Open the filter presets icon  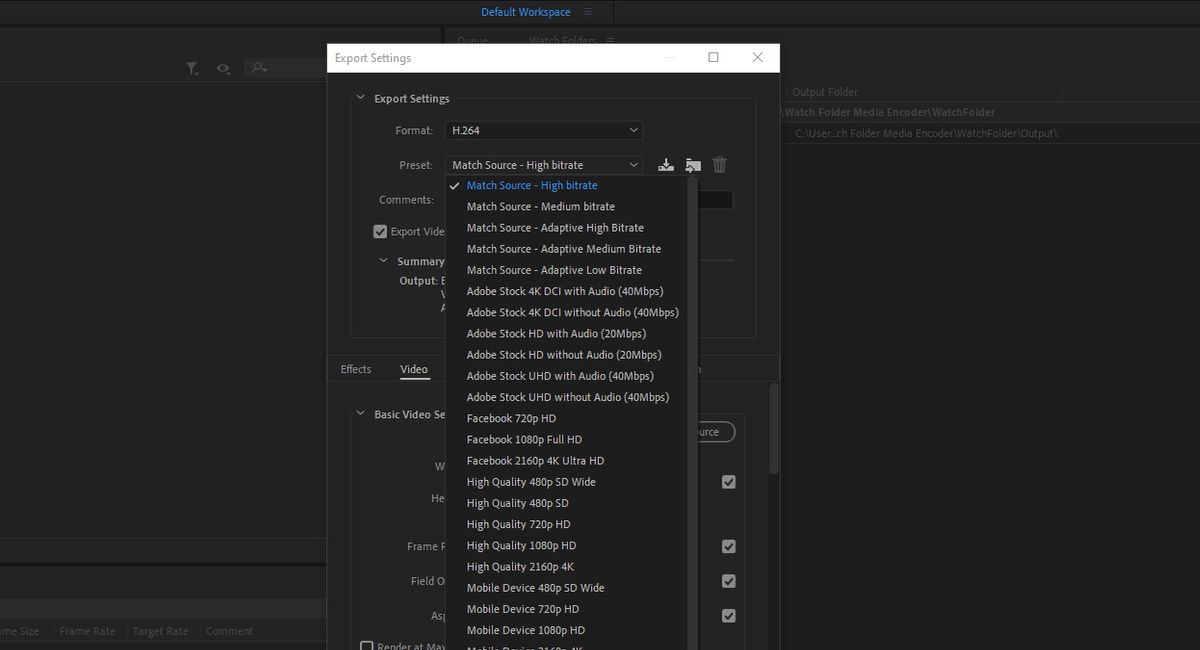(191, 68)
